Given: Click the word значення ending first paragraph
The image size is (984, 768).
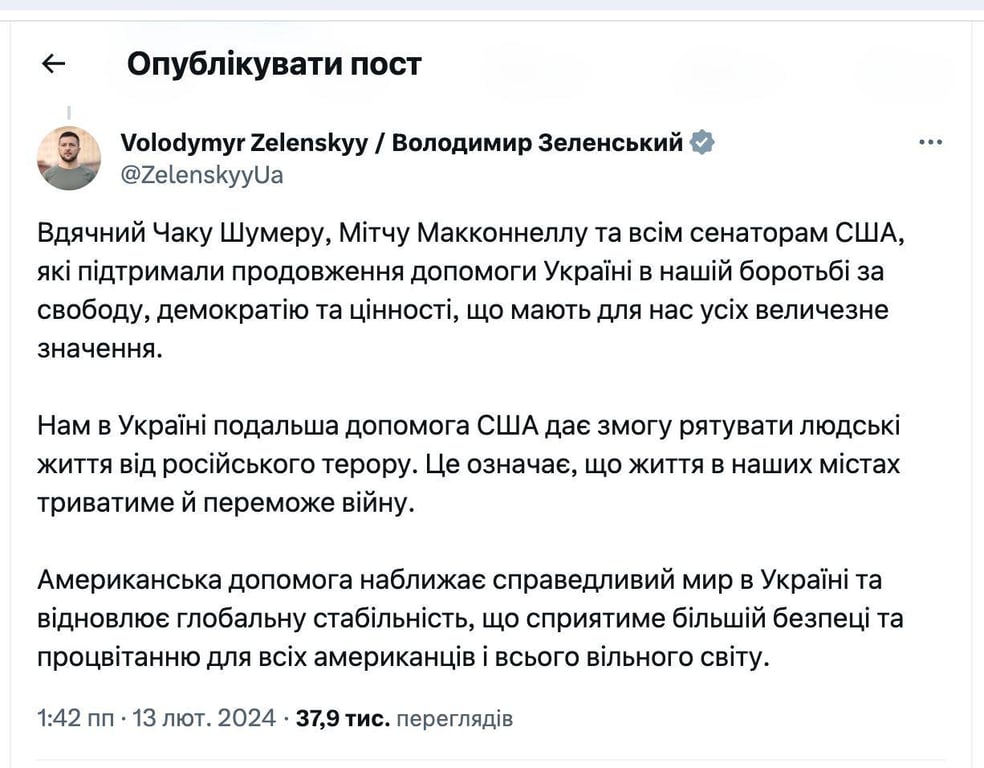Looking at the screenshot, I should click(96, 350).
